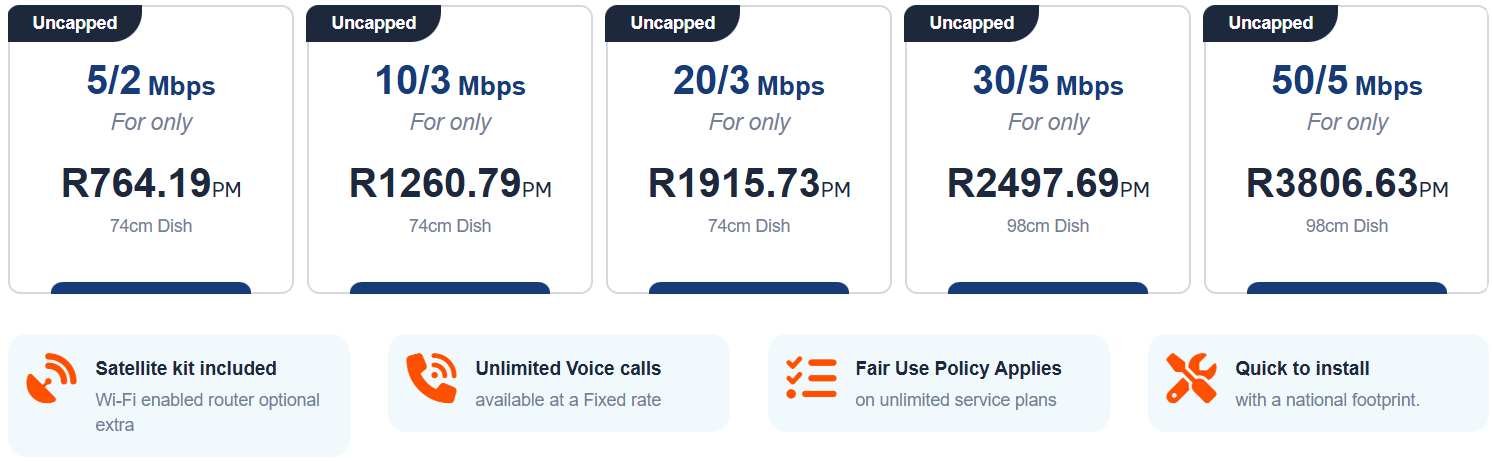
Task: Click the Uncapped badge on the 5/2 Mbps card
Action: tap(74, 23)
